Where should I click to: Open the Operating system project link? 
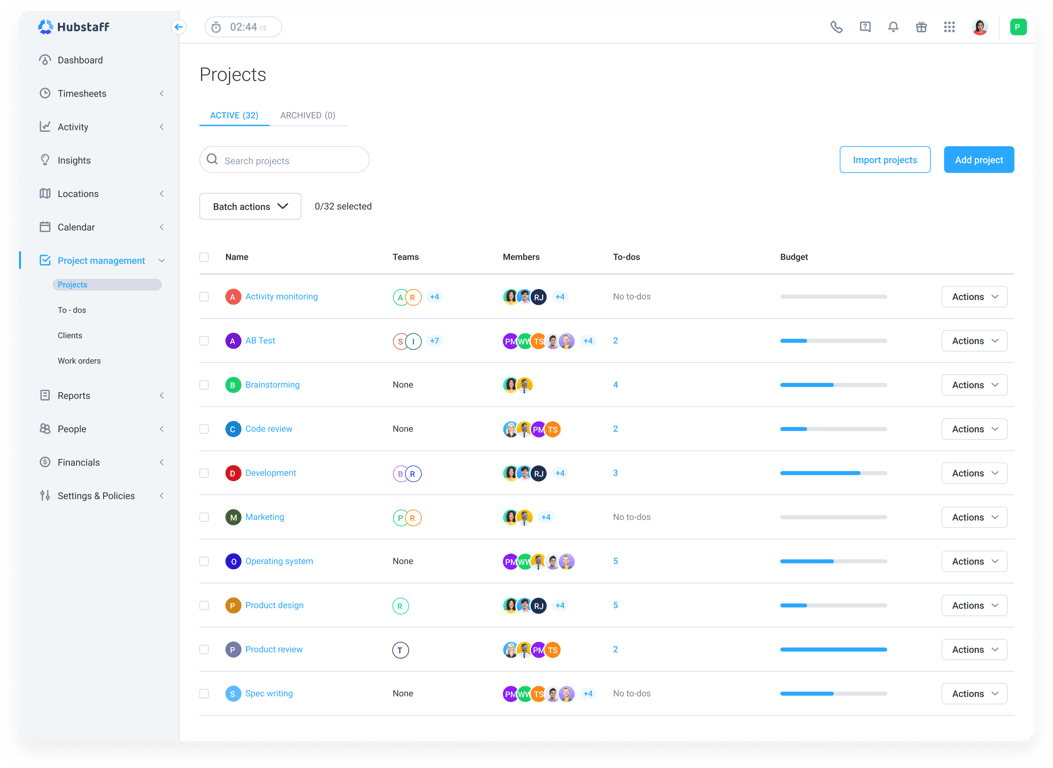(x=279, y=561)
